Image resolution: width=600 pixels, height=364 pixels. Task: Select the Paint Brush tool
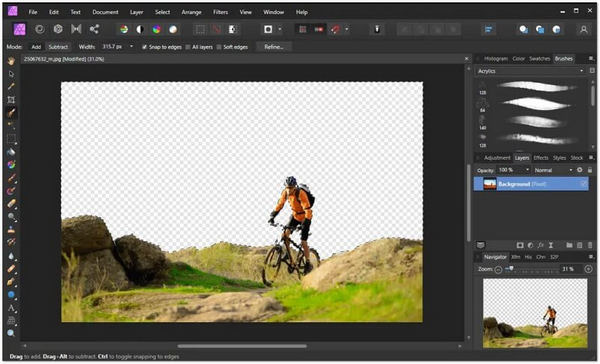[11, 178]
